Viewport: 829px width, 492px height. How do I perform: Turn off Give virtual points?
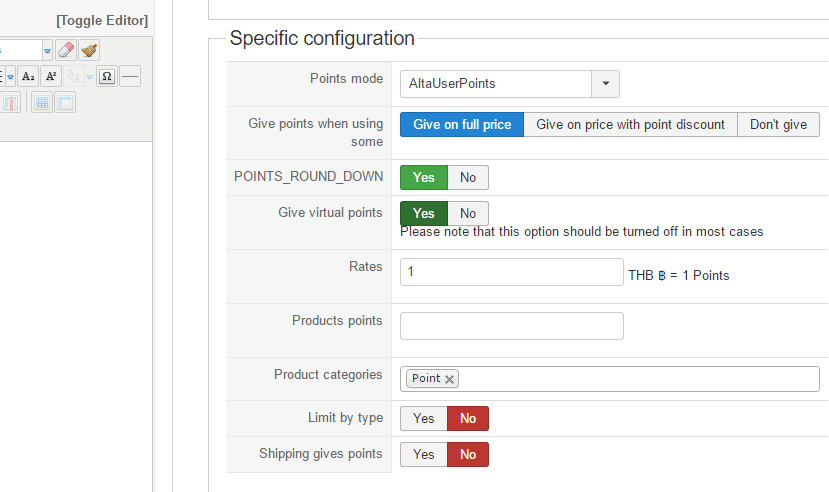pos(468,213)
